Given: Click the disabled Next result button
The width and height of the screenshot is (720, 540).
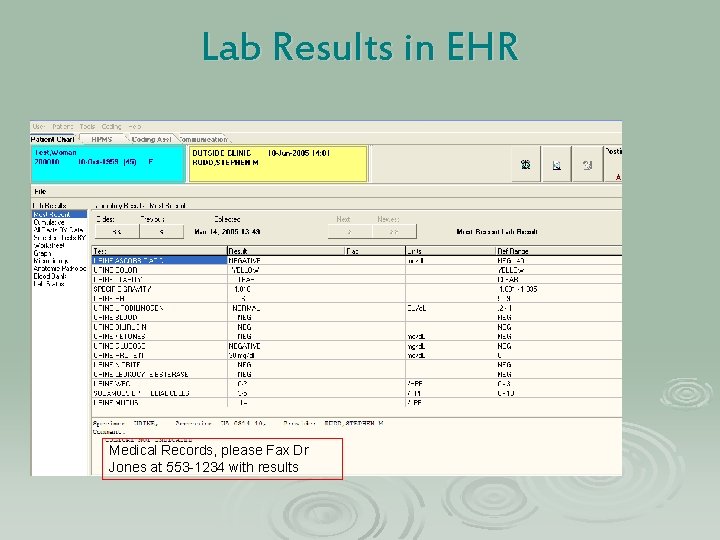Looking at the screenshot, I should 349,232.
